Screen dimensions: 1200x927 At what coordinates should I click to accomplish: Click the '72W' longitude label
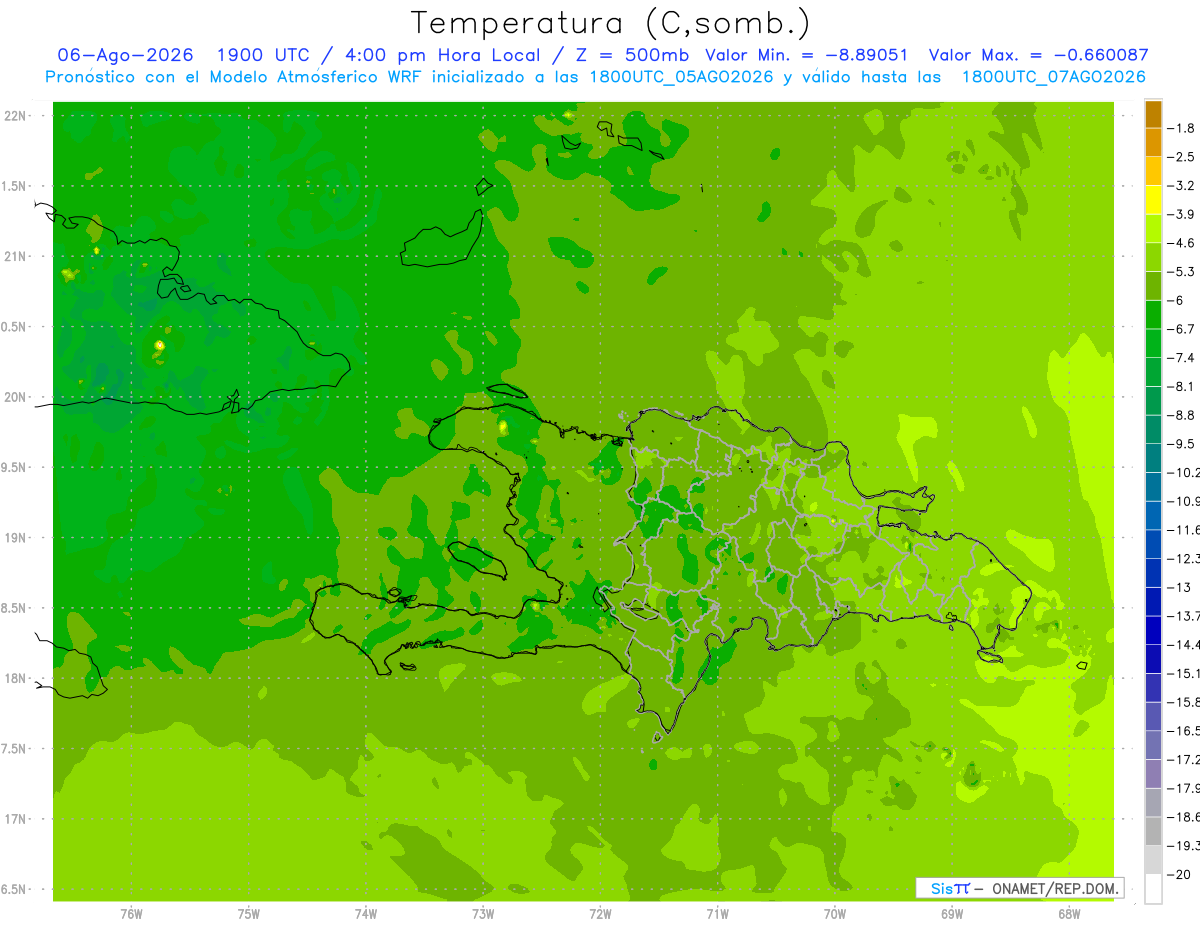tap(600, 913)
